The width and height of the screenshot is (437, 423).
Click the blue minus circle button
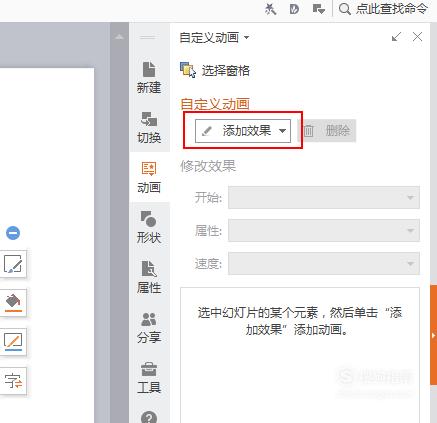(x=13, y=233)
